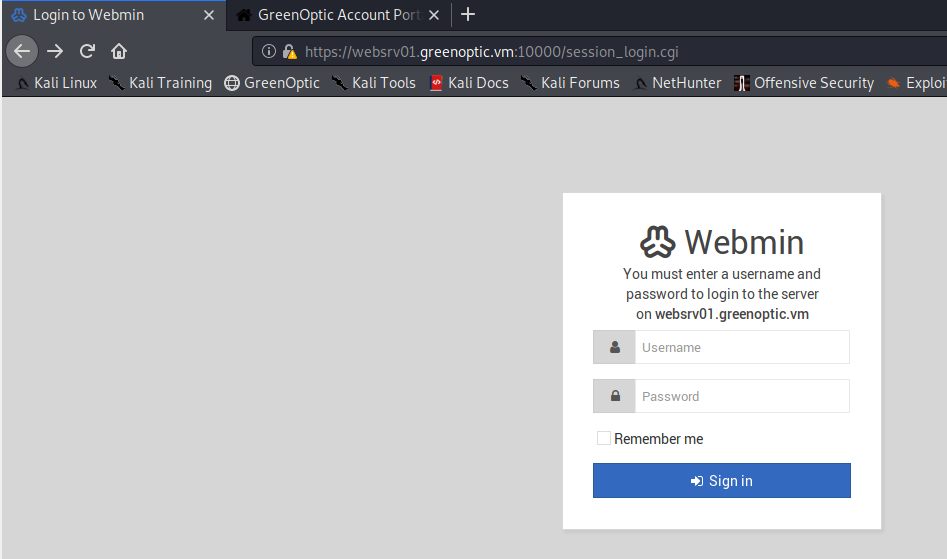Open the GreenOptic bookmark
This screenshot has width=947, height=559.
[x=272, y=83]
